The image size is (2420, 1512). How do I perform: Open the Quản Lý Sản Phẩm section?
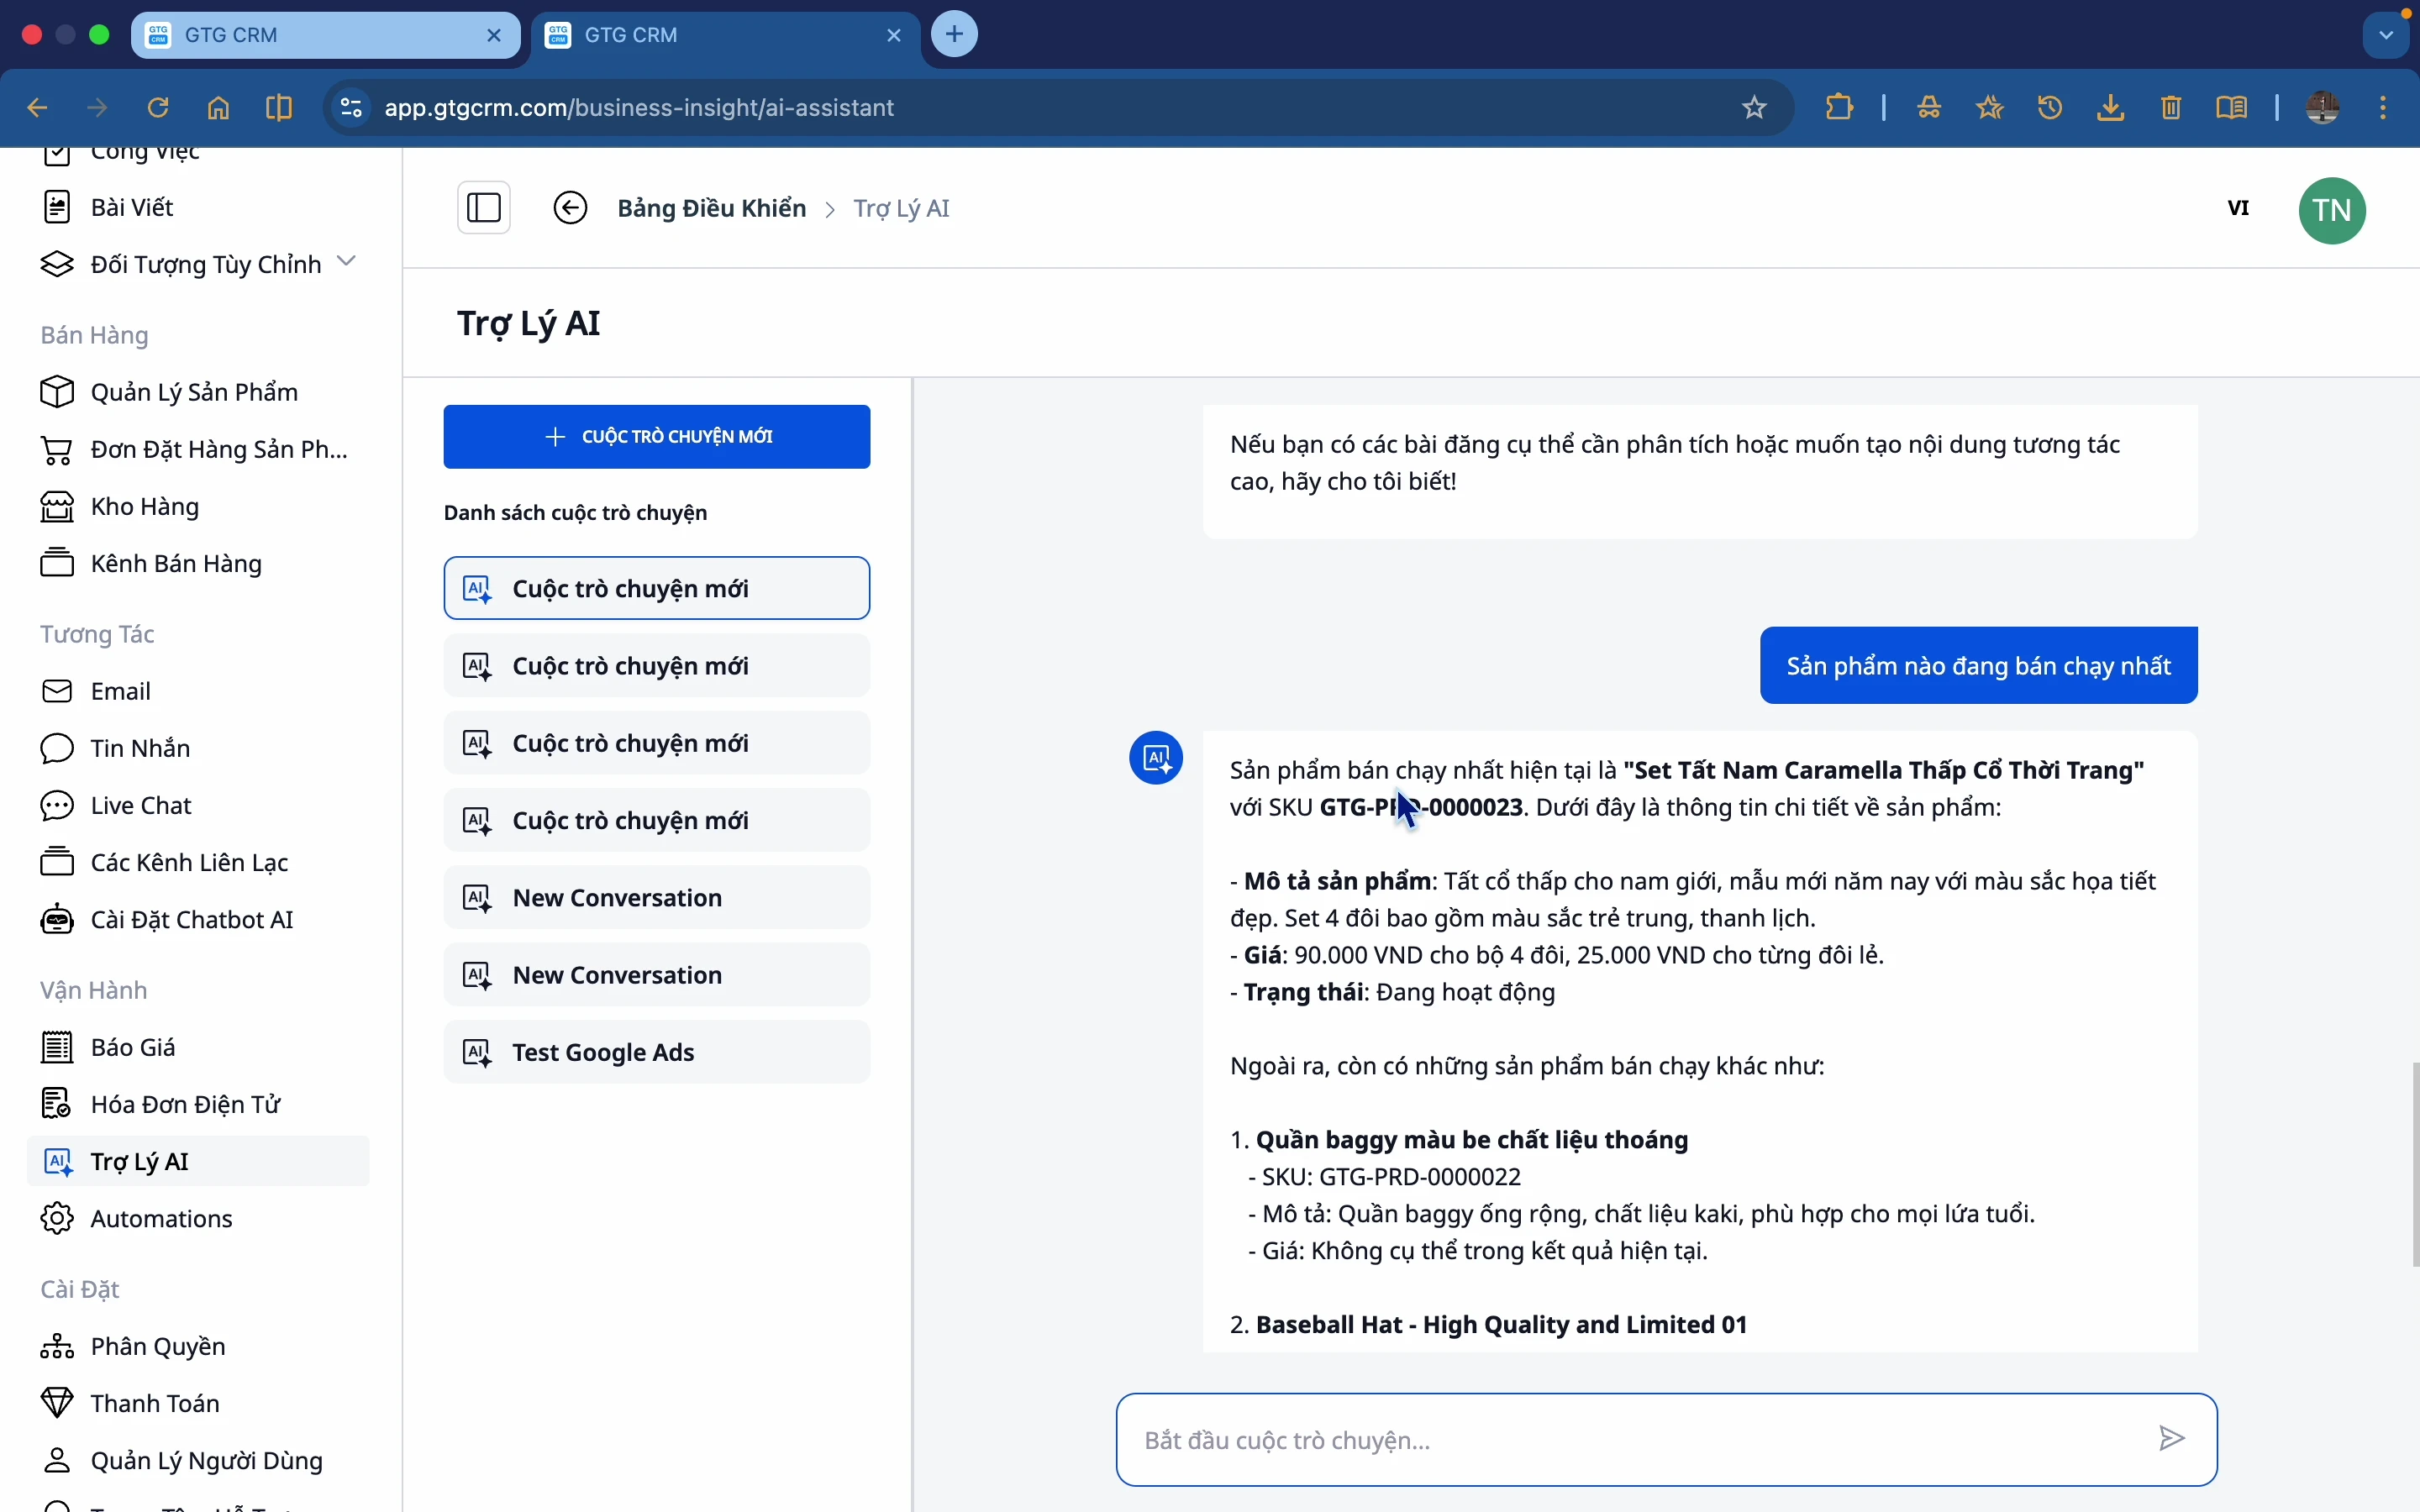(x=194, y=391)
